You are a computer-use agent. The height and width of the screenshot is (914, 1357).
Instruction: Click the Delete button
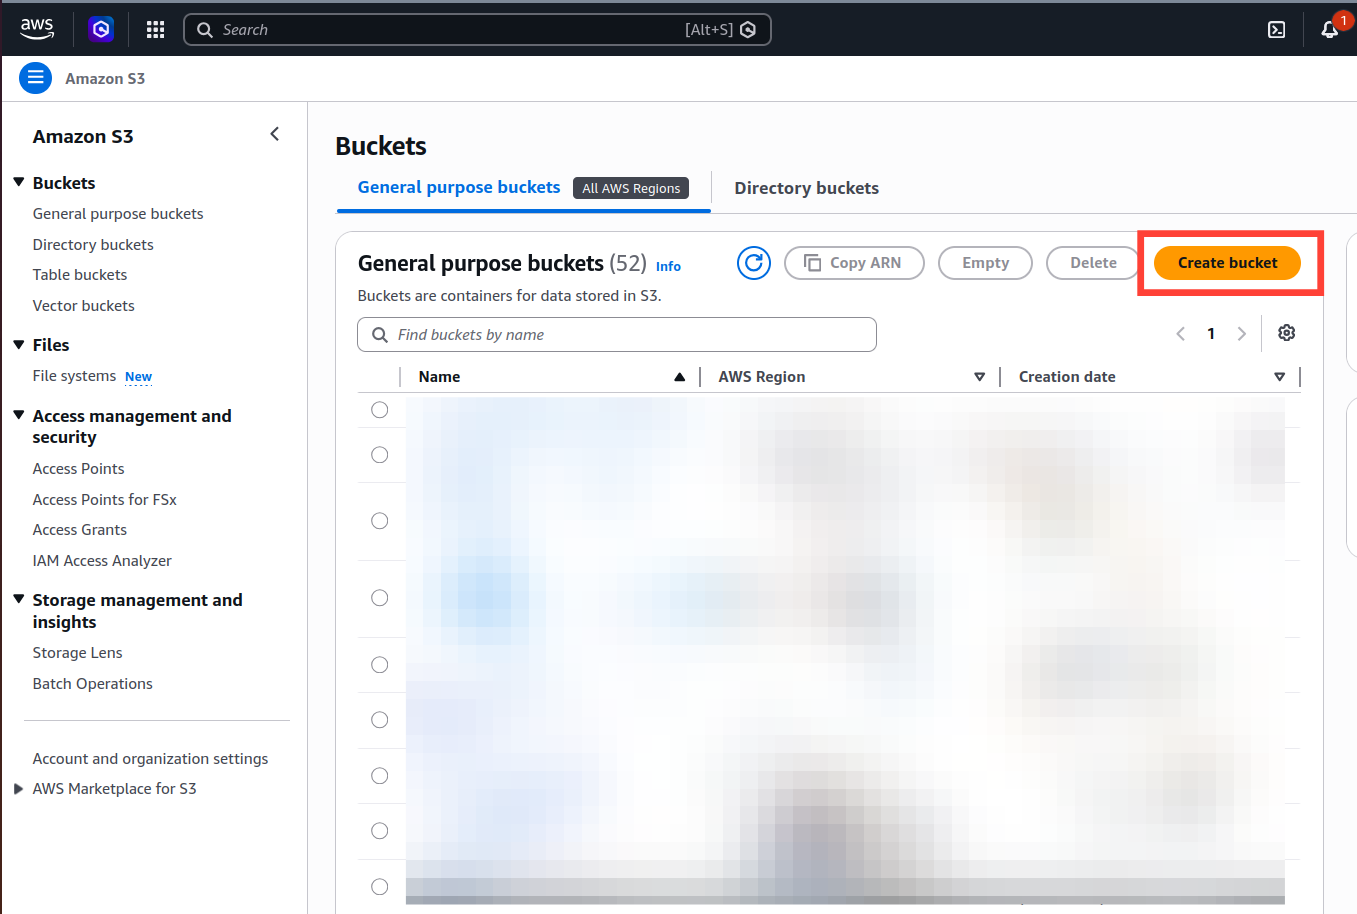pos(1093,263)
